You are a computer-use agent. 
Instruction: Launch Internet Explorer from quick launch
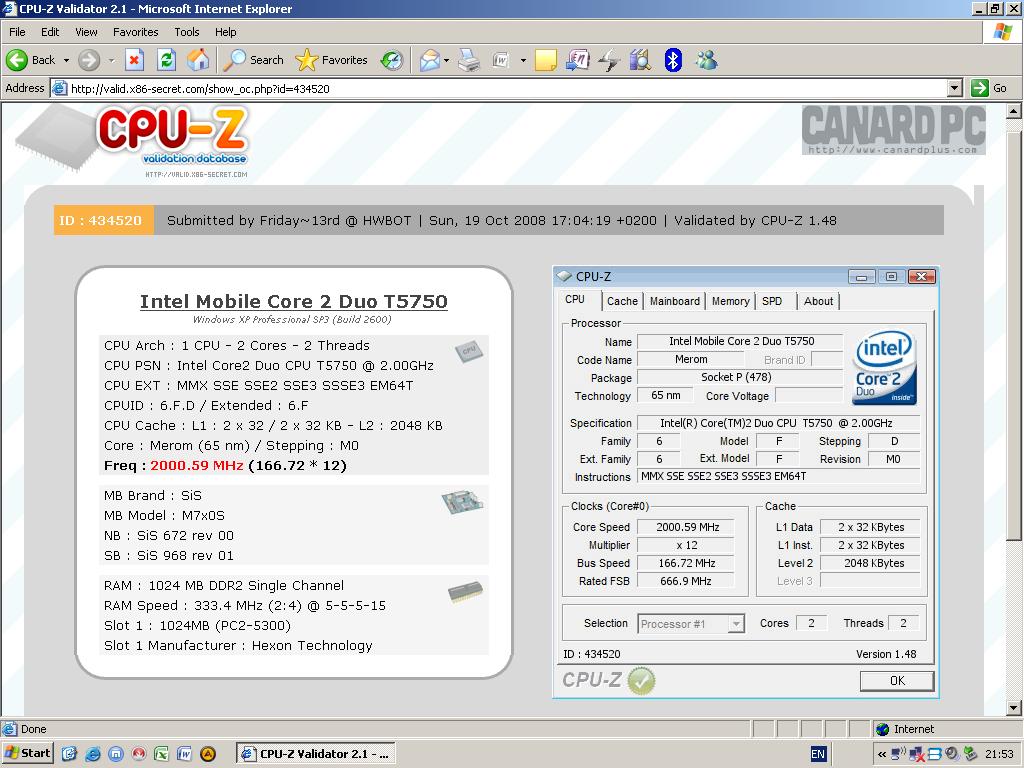(93, 754)
